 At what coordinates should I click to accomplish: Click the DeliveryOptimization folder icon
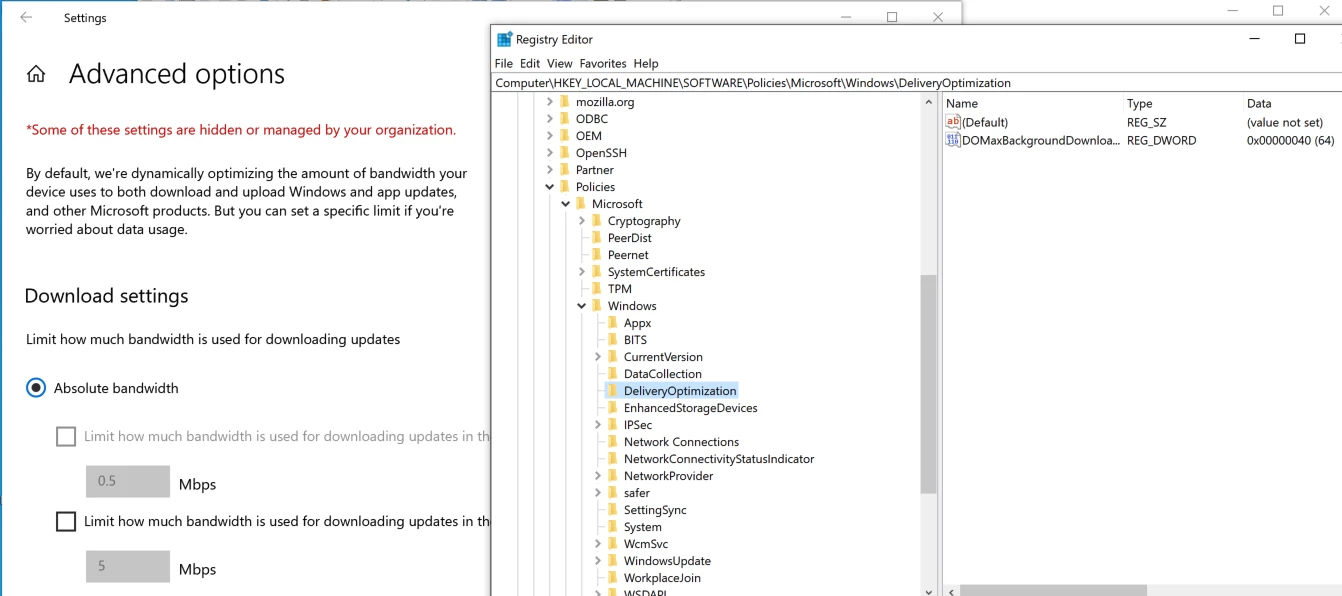[x=613, y=391]
